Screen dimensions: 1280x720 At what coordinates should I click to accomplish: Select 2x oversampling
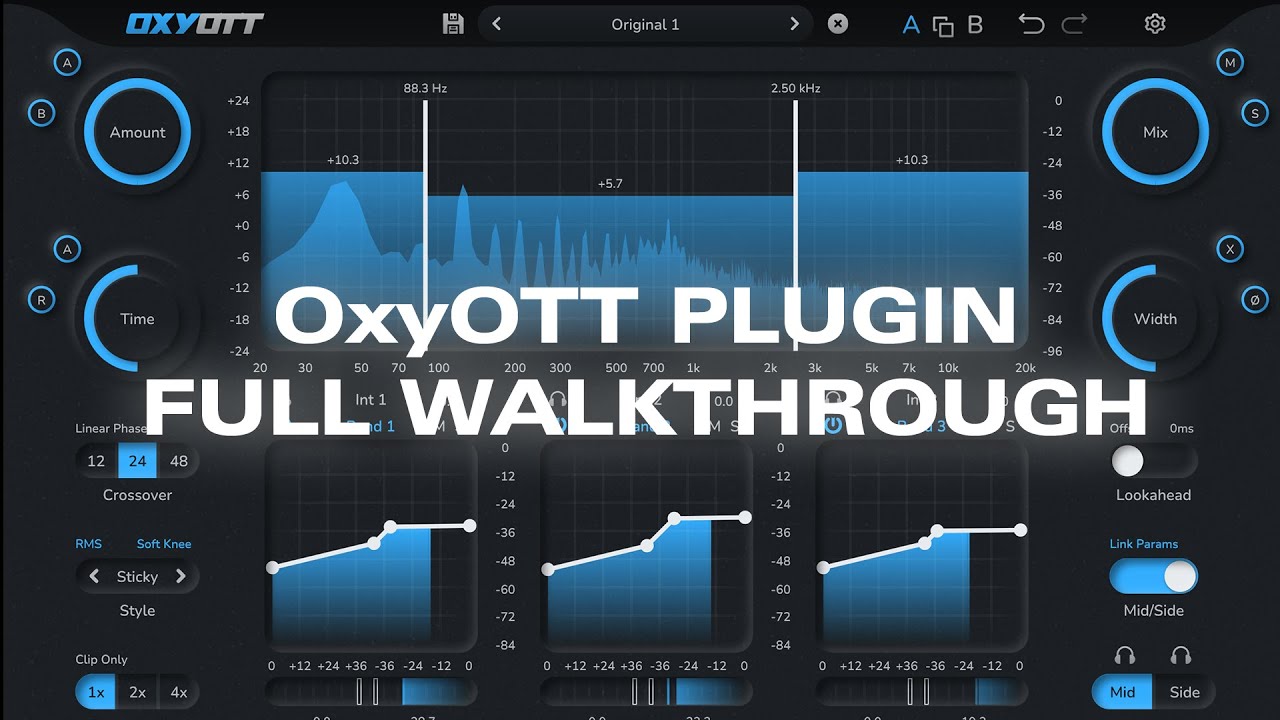tap(137, 692)
